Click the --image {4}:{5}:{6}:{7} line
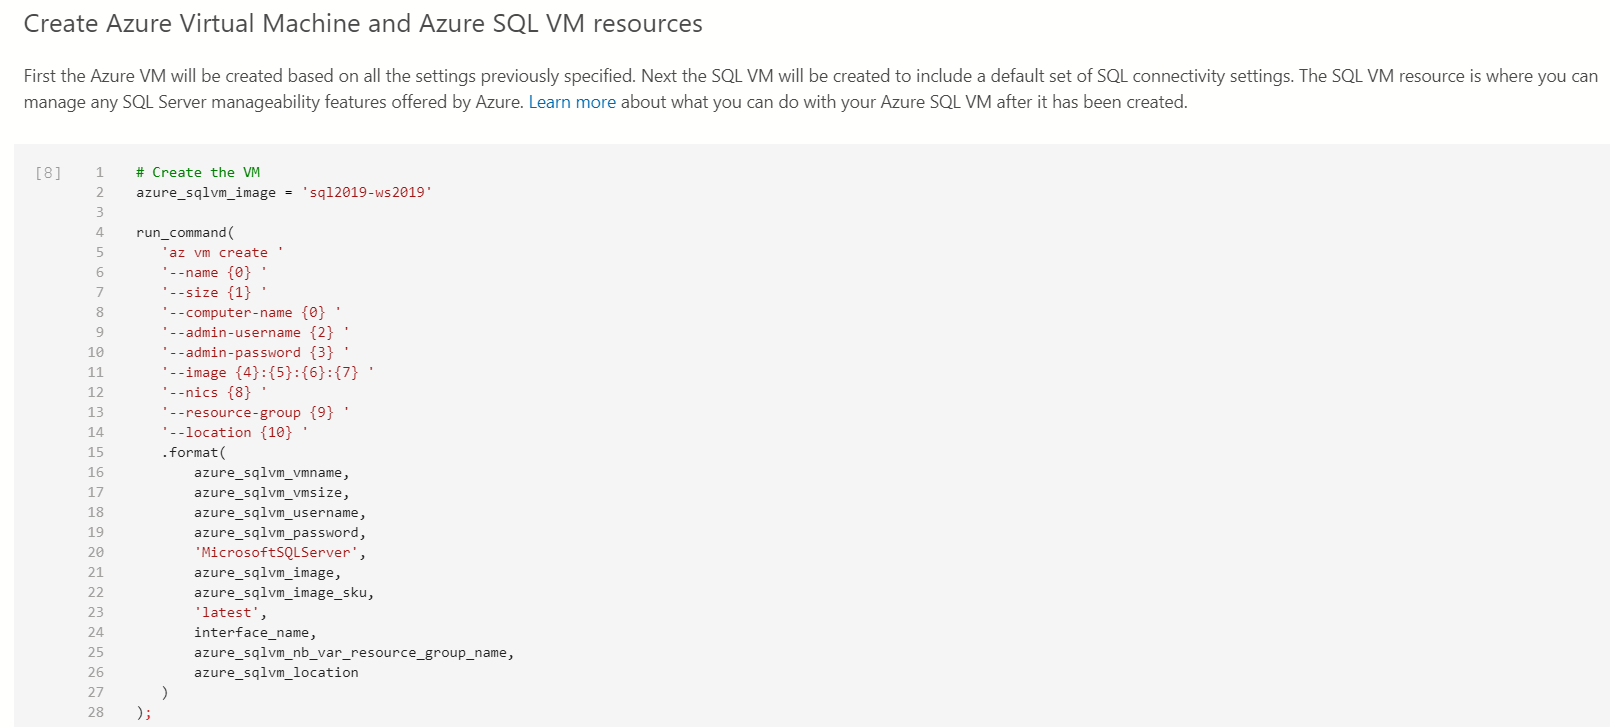This screenshot has height=727, width=1610. pyautogui.click(x=267, y=373)
